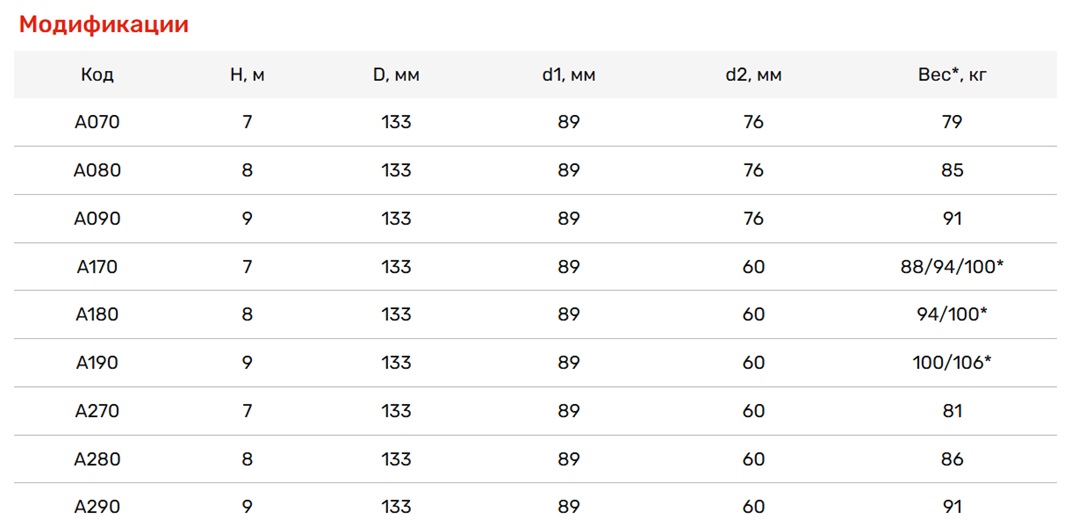Select the A090 code cell
This screenshot has width=1066, height=527.
coord(97,218)
